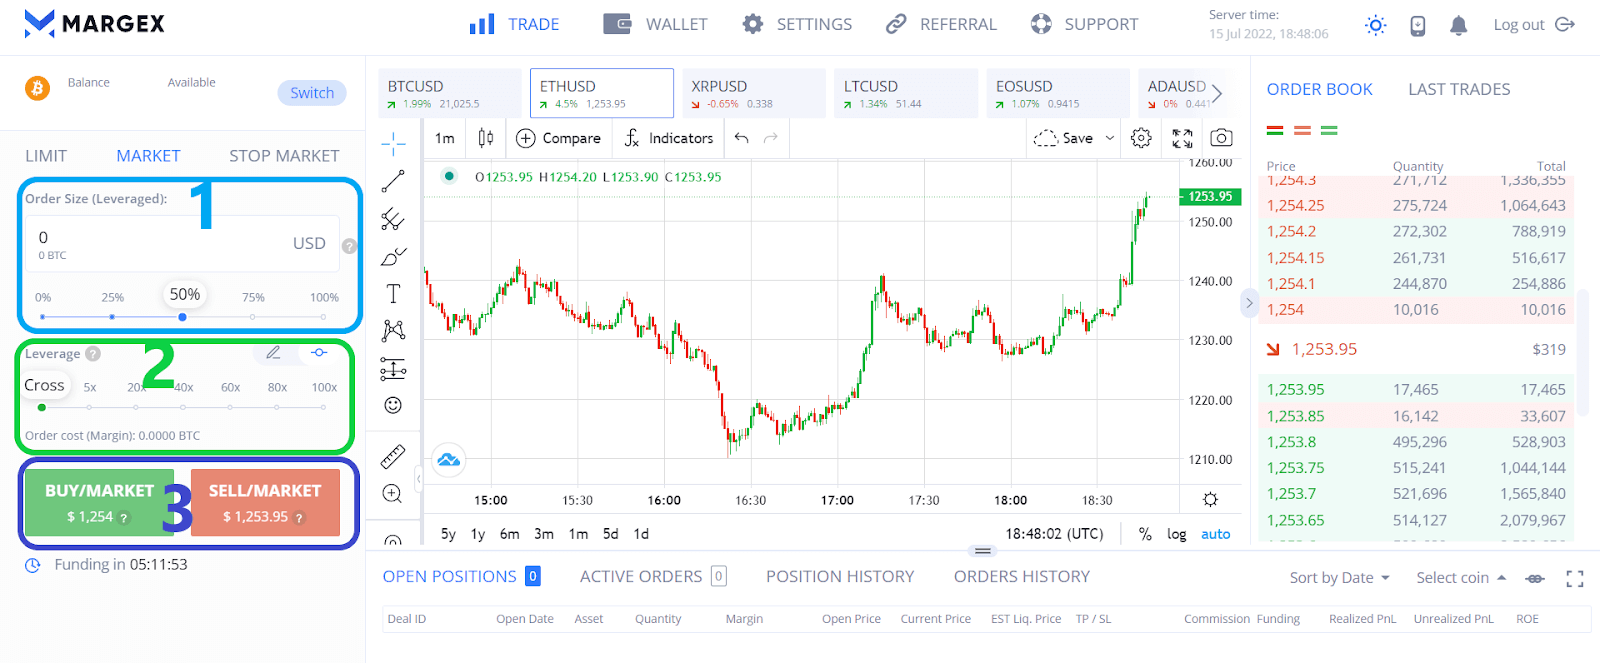
Task: Undo the last chart action
Action: tap(741, 138)
